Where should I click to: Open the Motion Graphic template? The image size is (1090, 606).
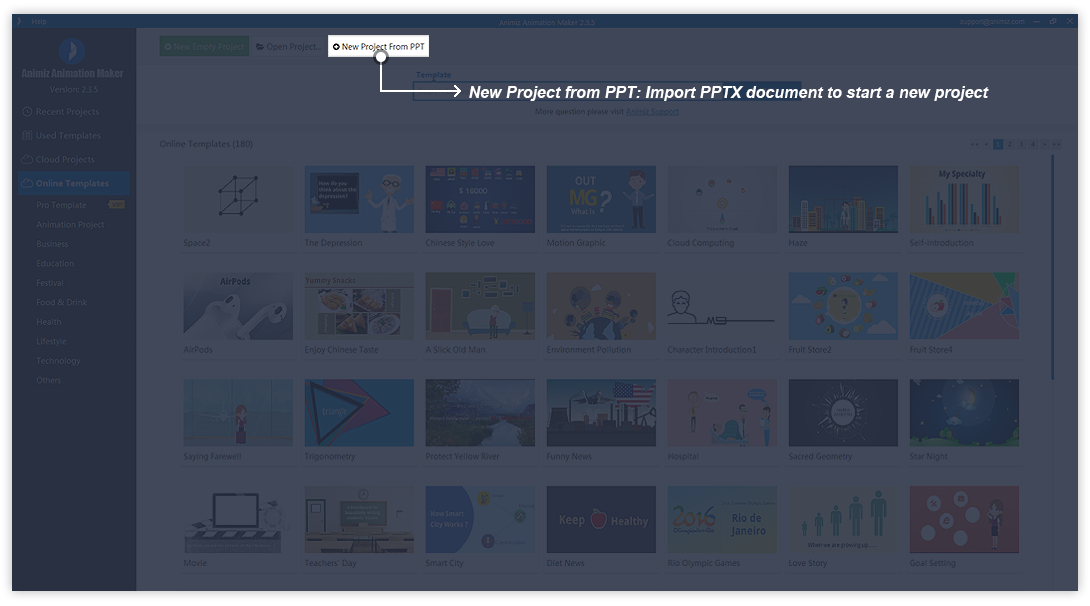click(x=601, y=199)
